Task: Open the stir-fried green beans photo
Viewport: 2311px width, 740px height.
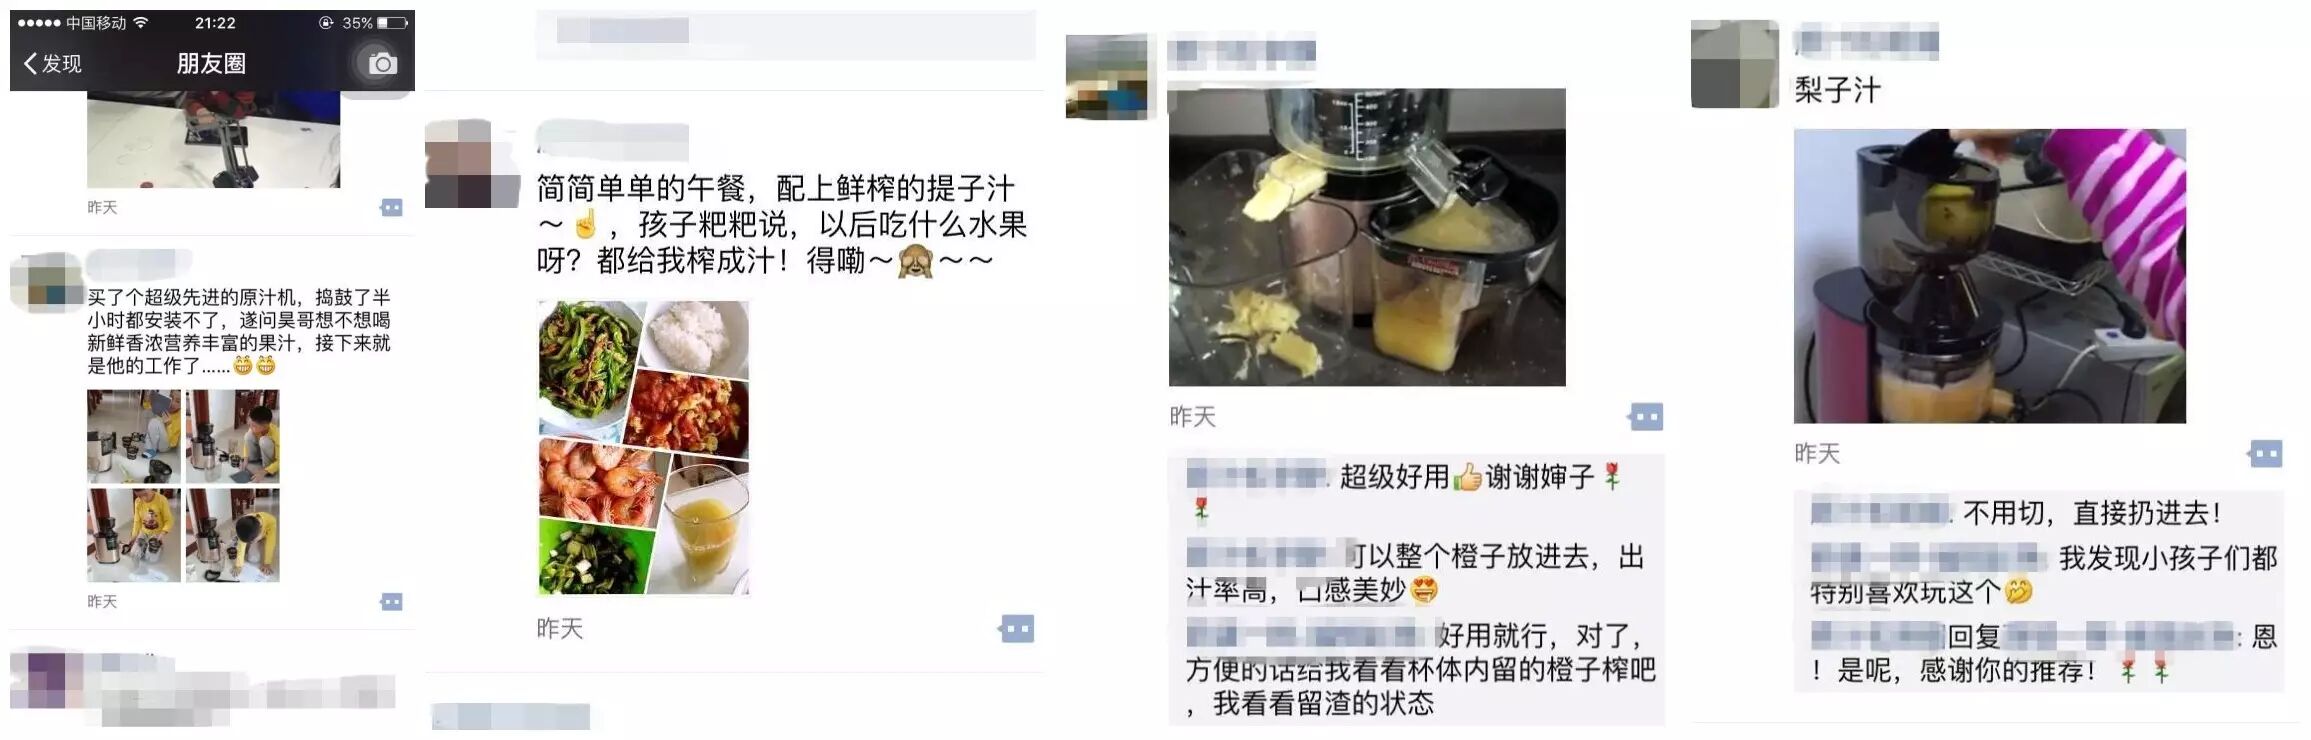Action: 590,366
